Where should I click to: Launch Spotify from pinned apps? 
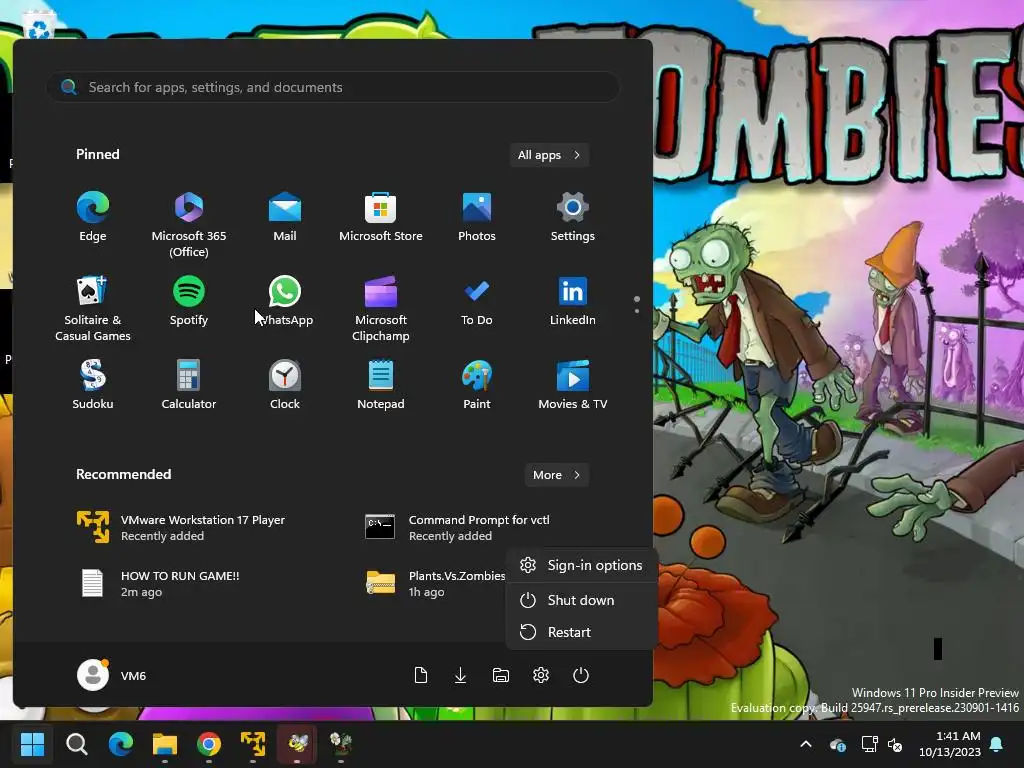pyautogui.click(x=189, y=301)
